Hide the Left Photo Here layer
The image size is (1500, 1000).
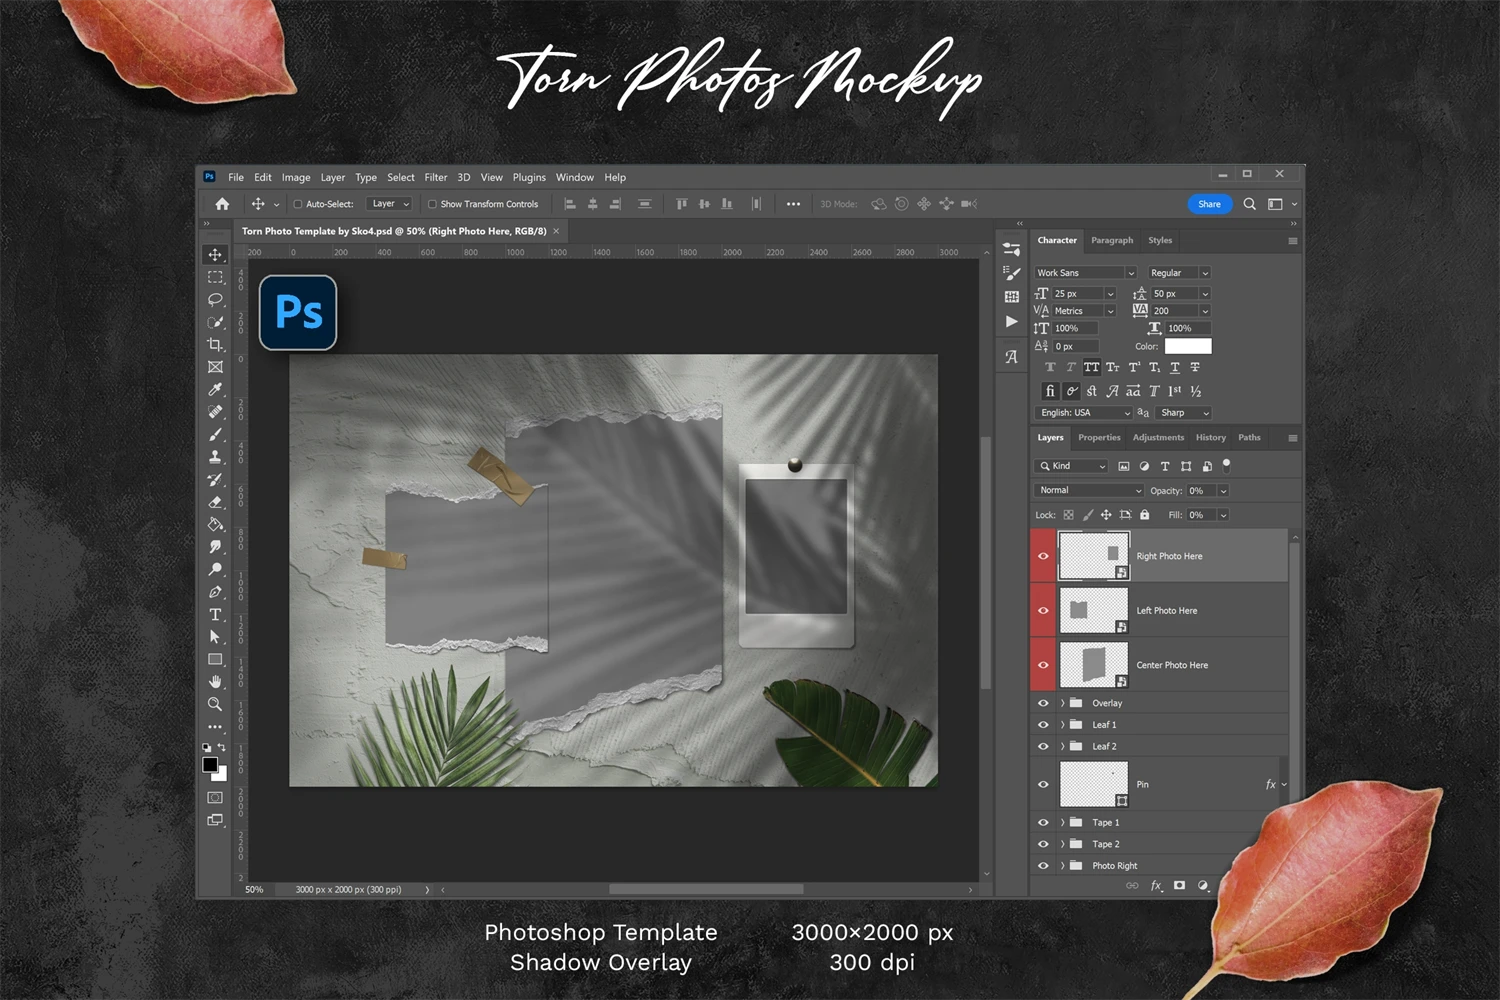click(x=1043, y=611)
